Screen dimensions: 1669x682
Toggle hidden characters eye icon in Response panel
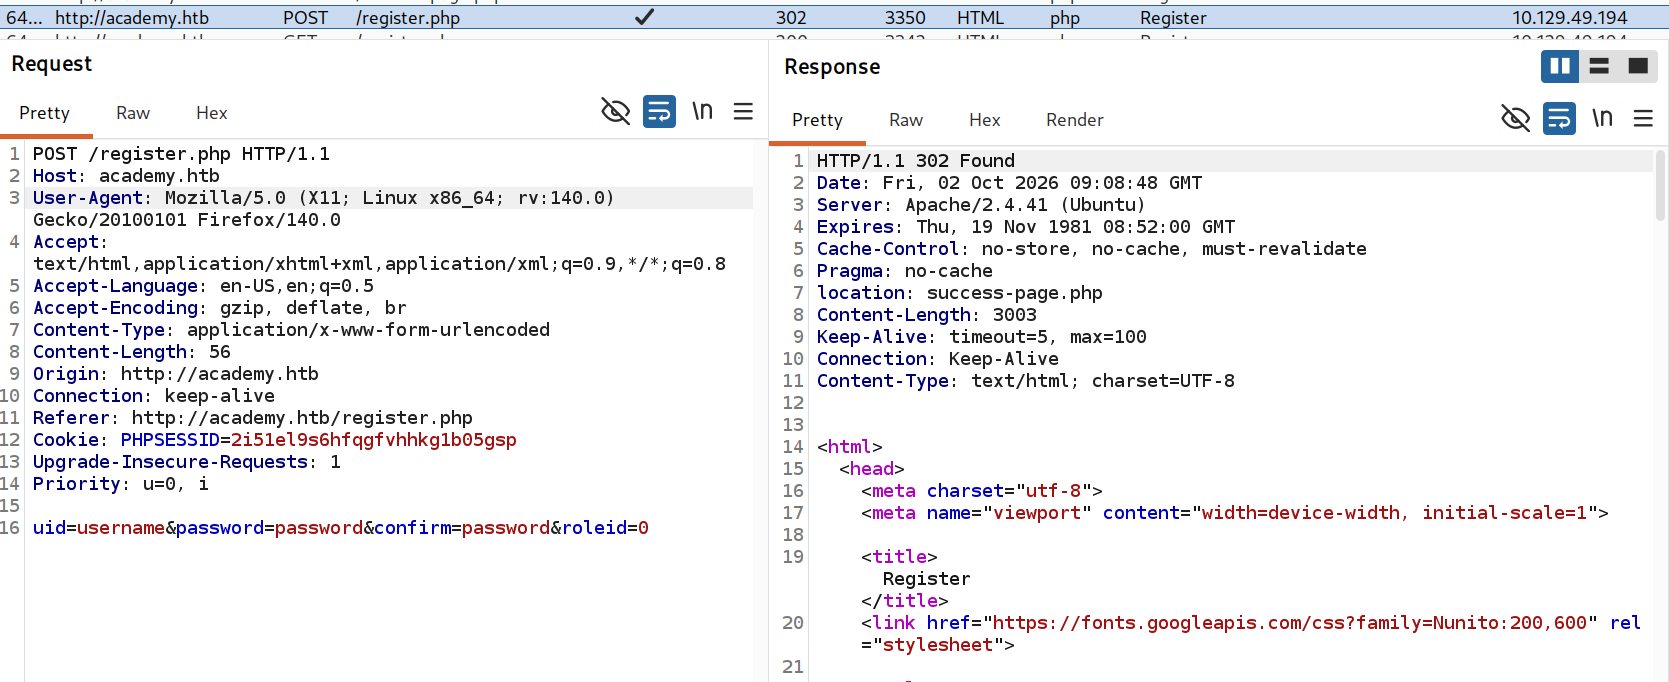point(1516,118)
